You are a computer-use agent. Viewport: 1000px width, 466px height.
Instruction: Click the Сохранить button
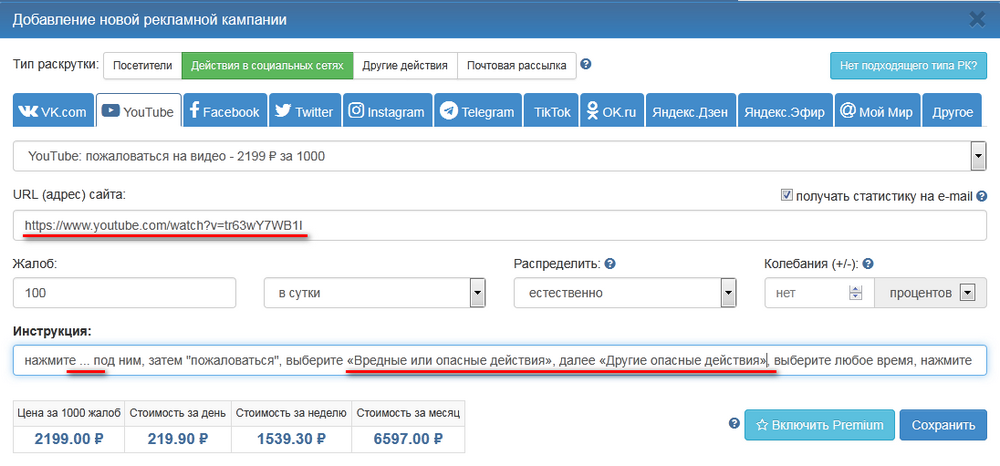tap(944, 425)
